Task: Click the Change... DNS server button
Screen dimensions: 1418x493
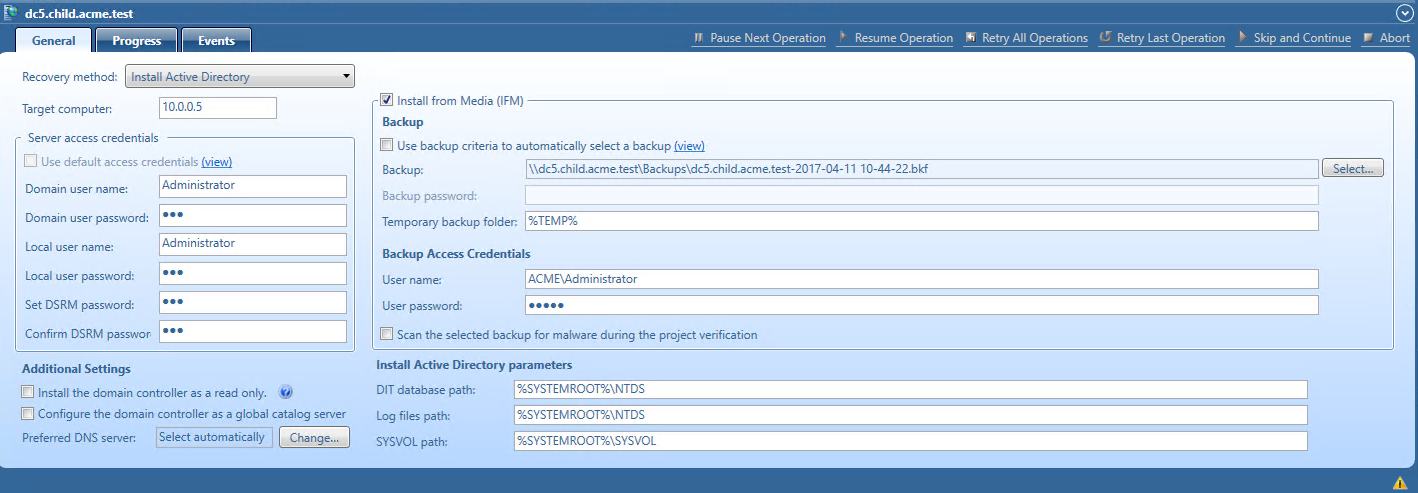Action: pos(314,437)
